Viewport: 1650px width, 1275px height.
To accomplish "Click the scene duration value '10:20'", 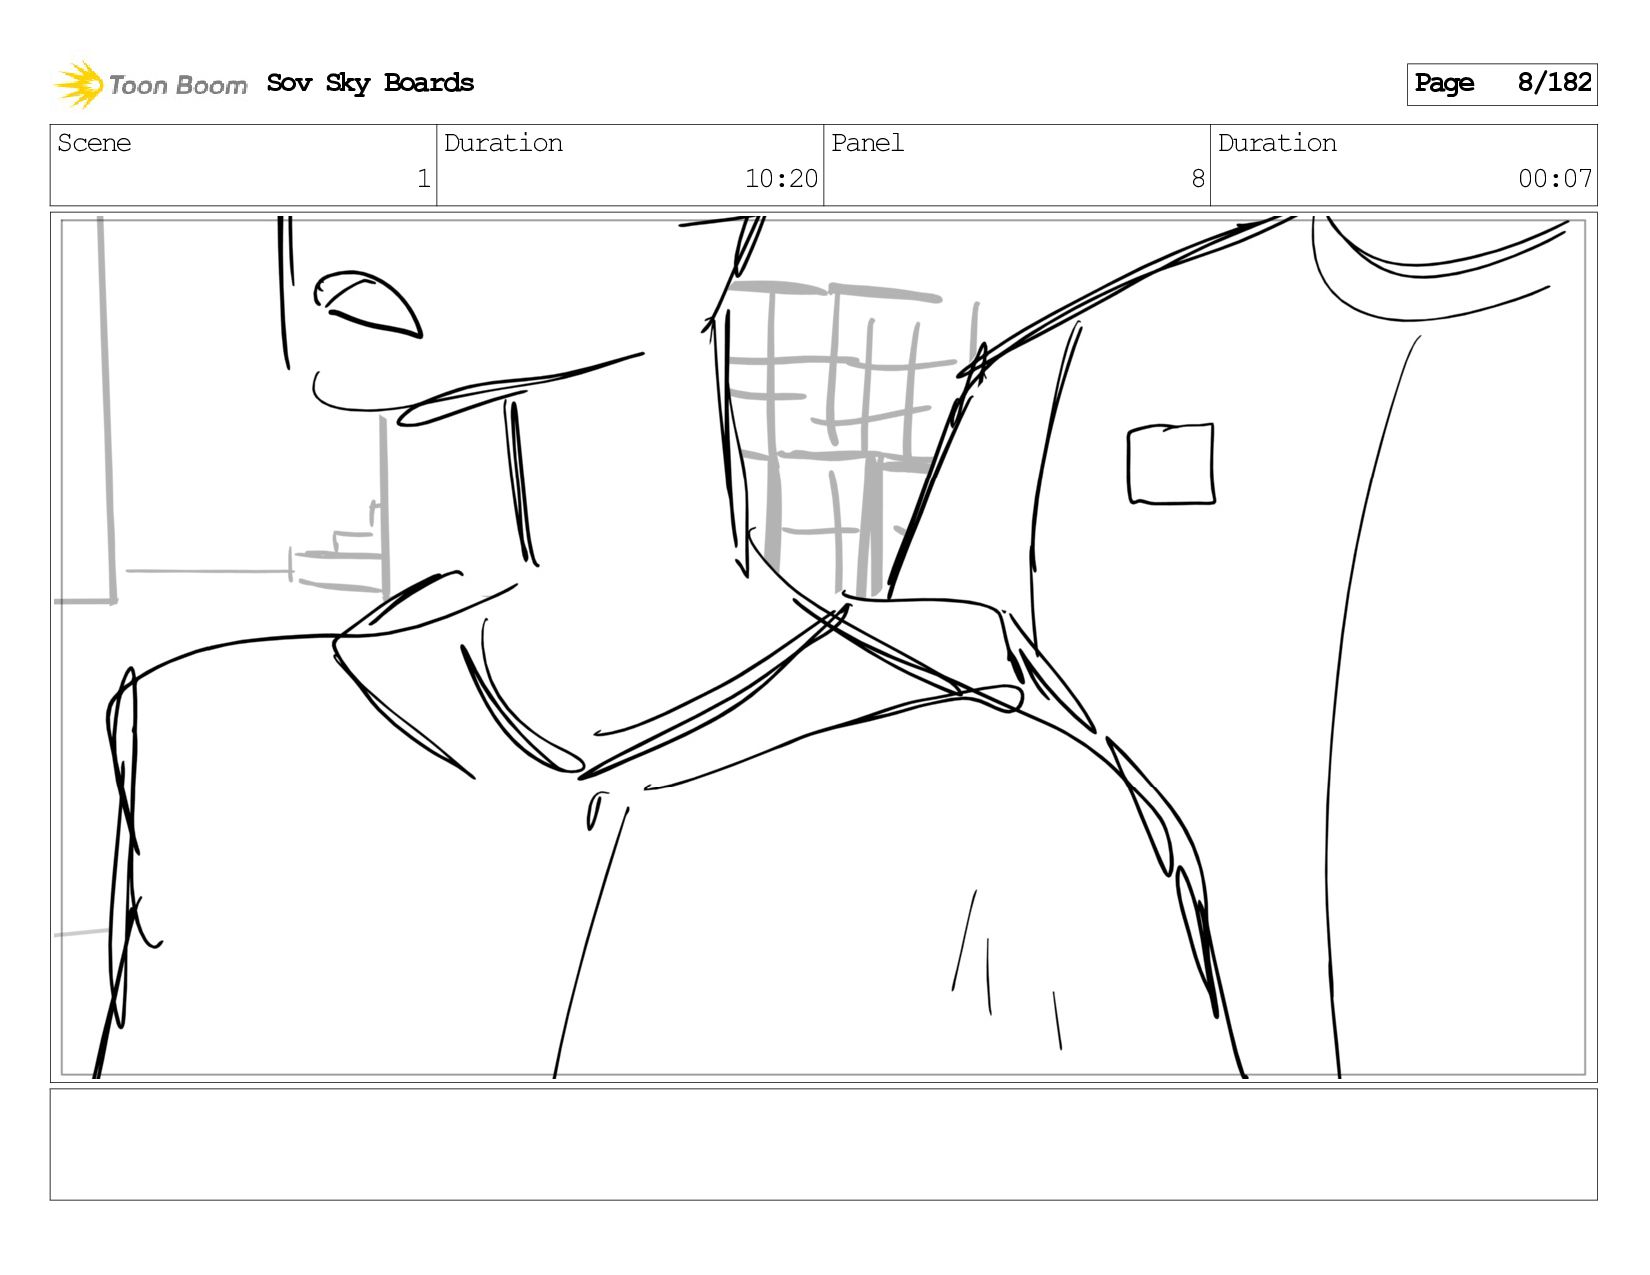I will tap(781, 179).
